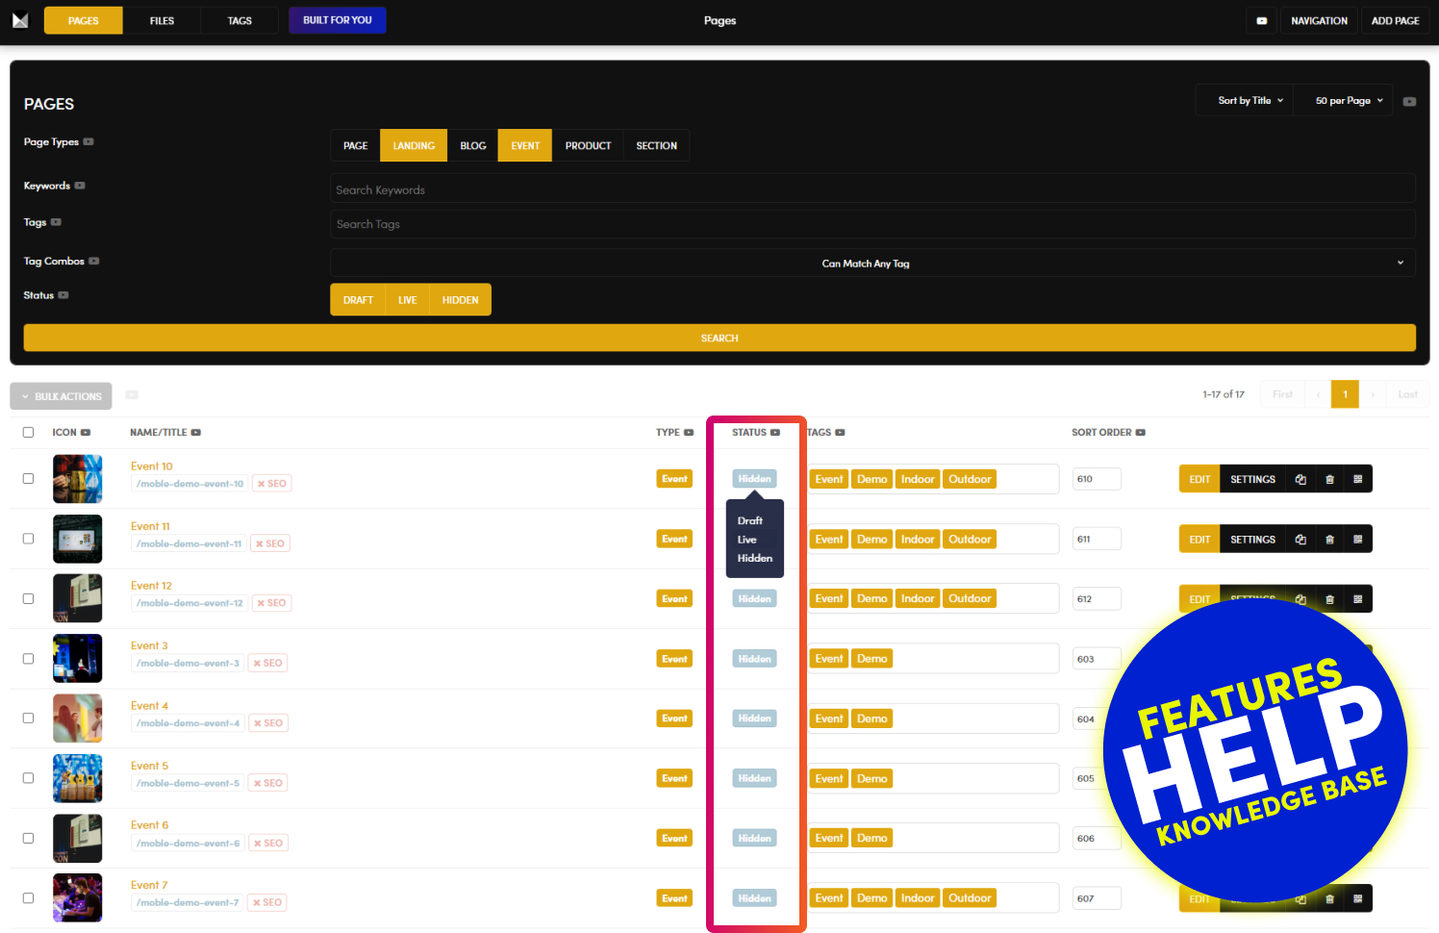Image resolution: width=1439 pixels, height=933 pixels.
Task: Open the Can Match Any Tag dropdown
Action: 872,263
